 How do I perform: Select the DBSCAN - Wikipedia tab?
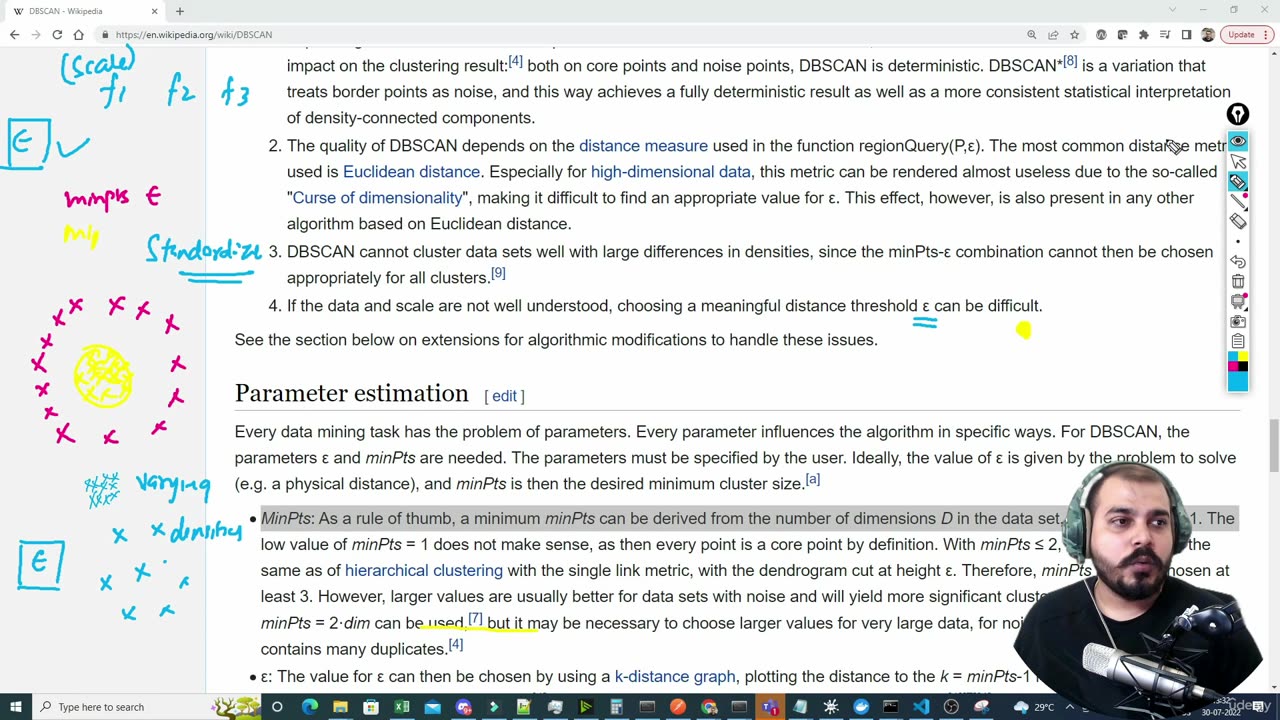click(x=84, y=11)
